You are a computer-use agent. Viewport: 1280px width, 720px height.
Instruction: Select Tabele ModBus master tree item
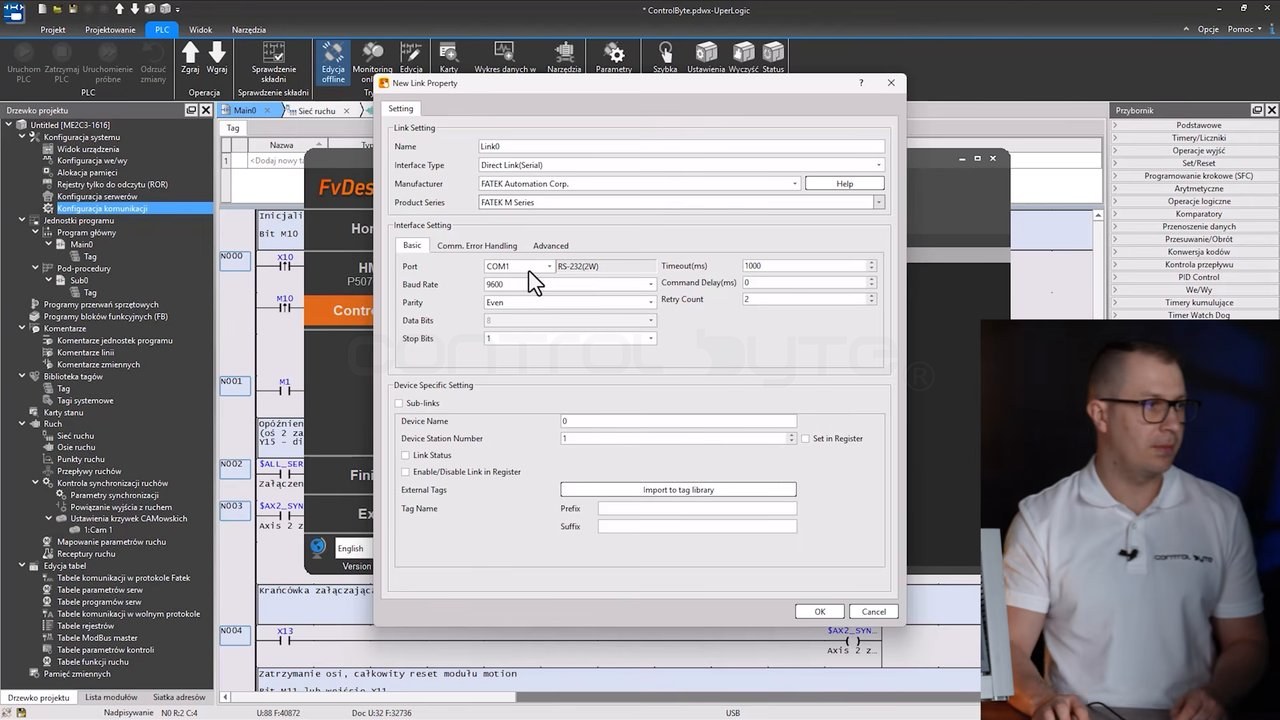97,638
